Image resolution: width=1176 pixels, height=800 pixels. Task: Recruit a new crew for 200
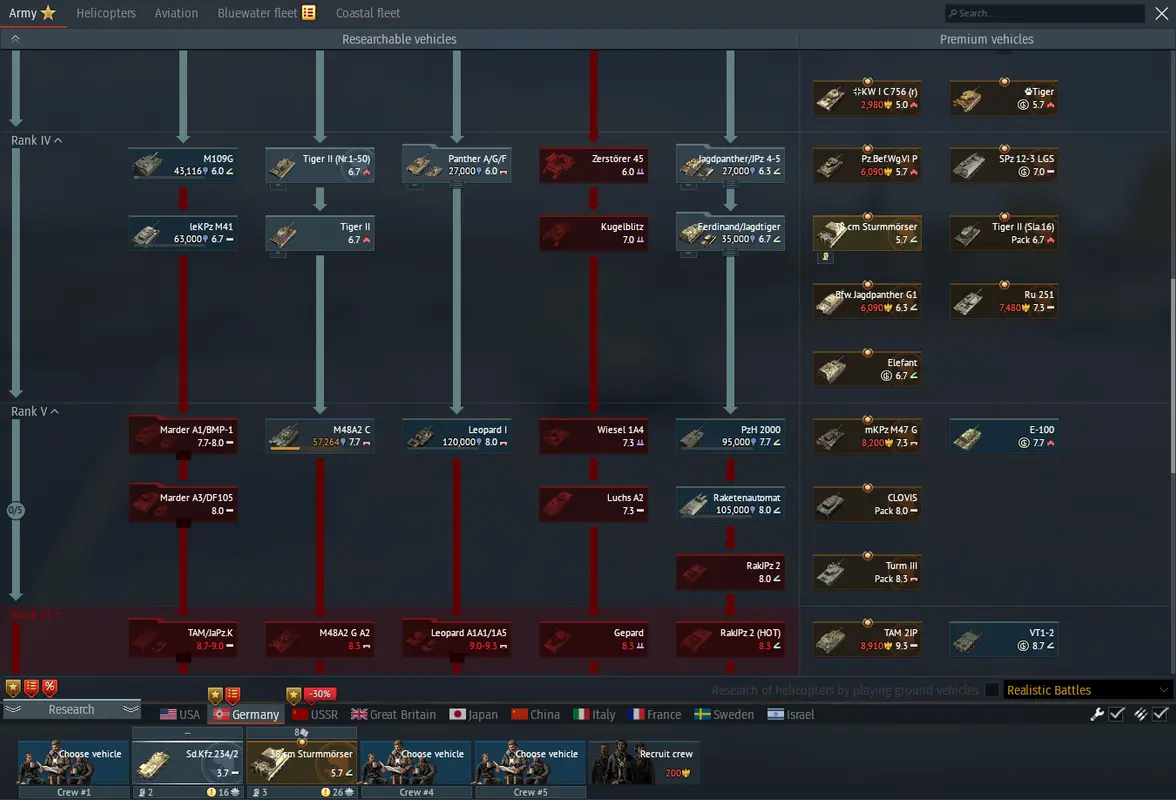(x=644, y=763)
